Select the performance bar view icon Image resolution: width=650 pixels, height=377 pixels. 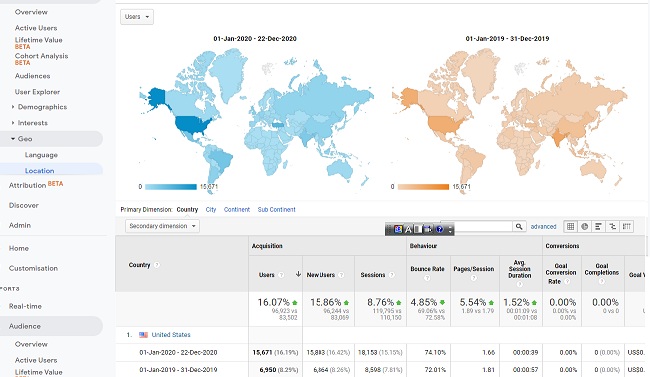598,226
